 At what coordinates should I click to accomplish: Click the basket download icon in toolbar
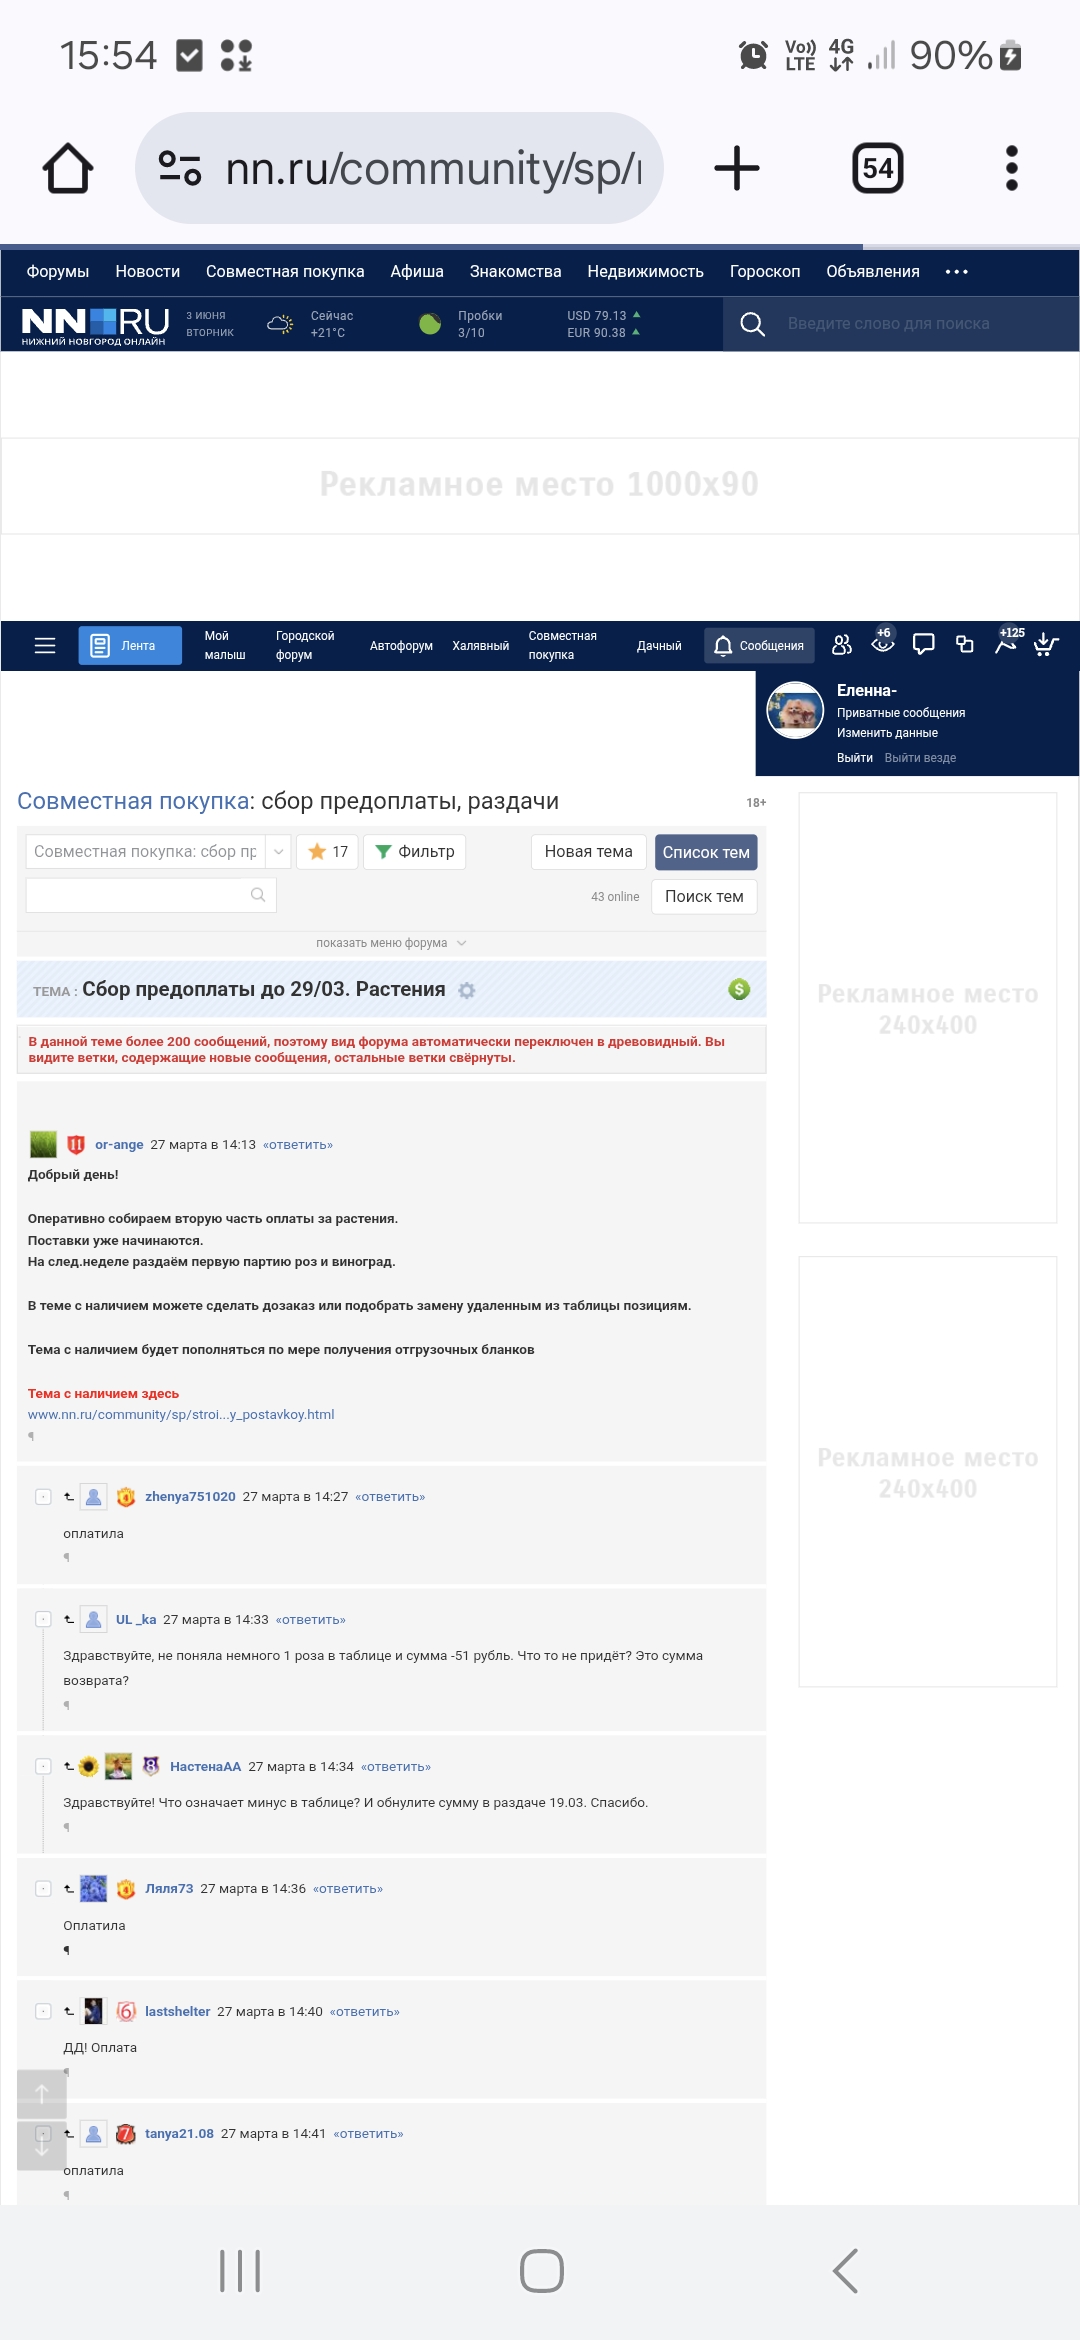click(x=1046, y=645)
